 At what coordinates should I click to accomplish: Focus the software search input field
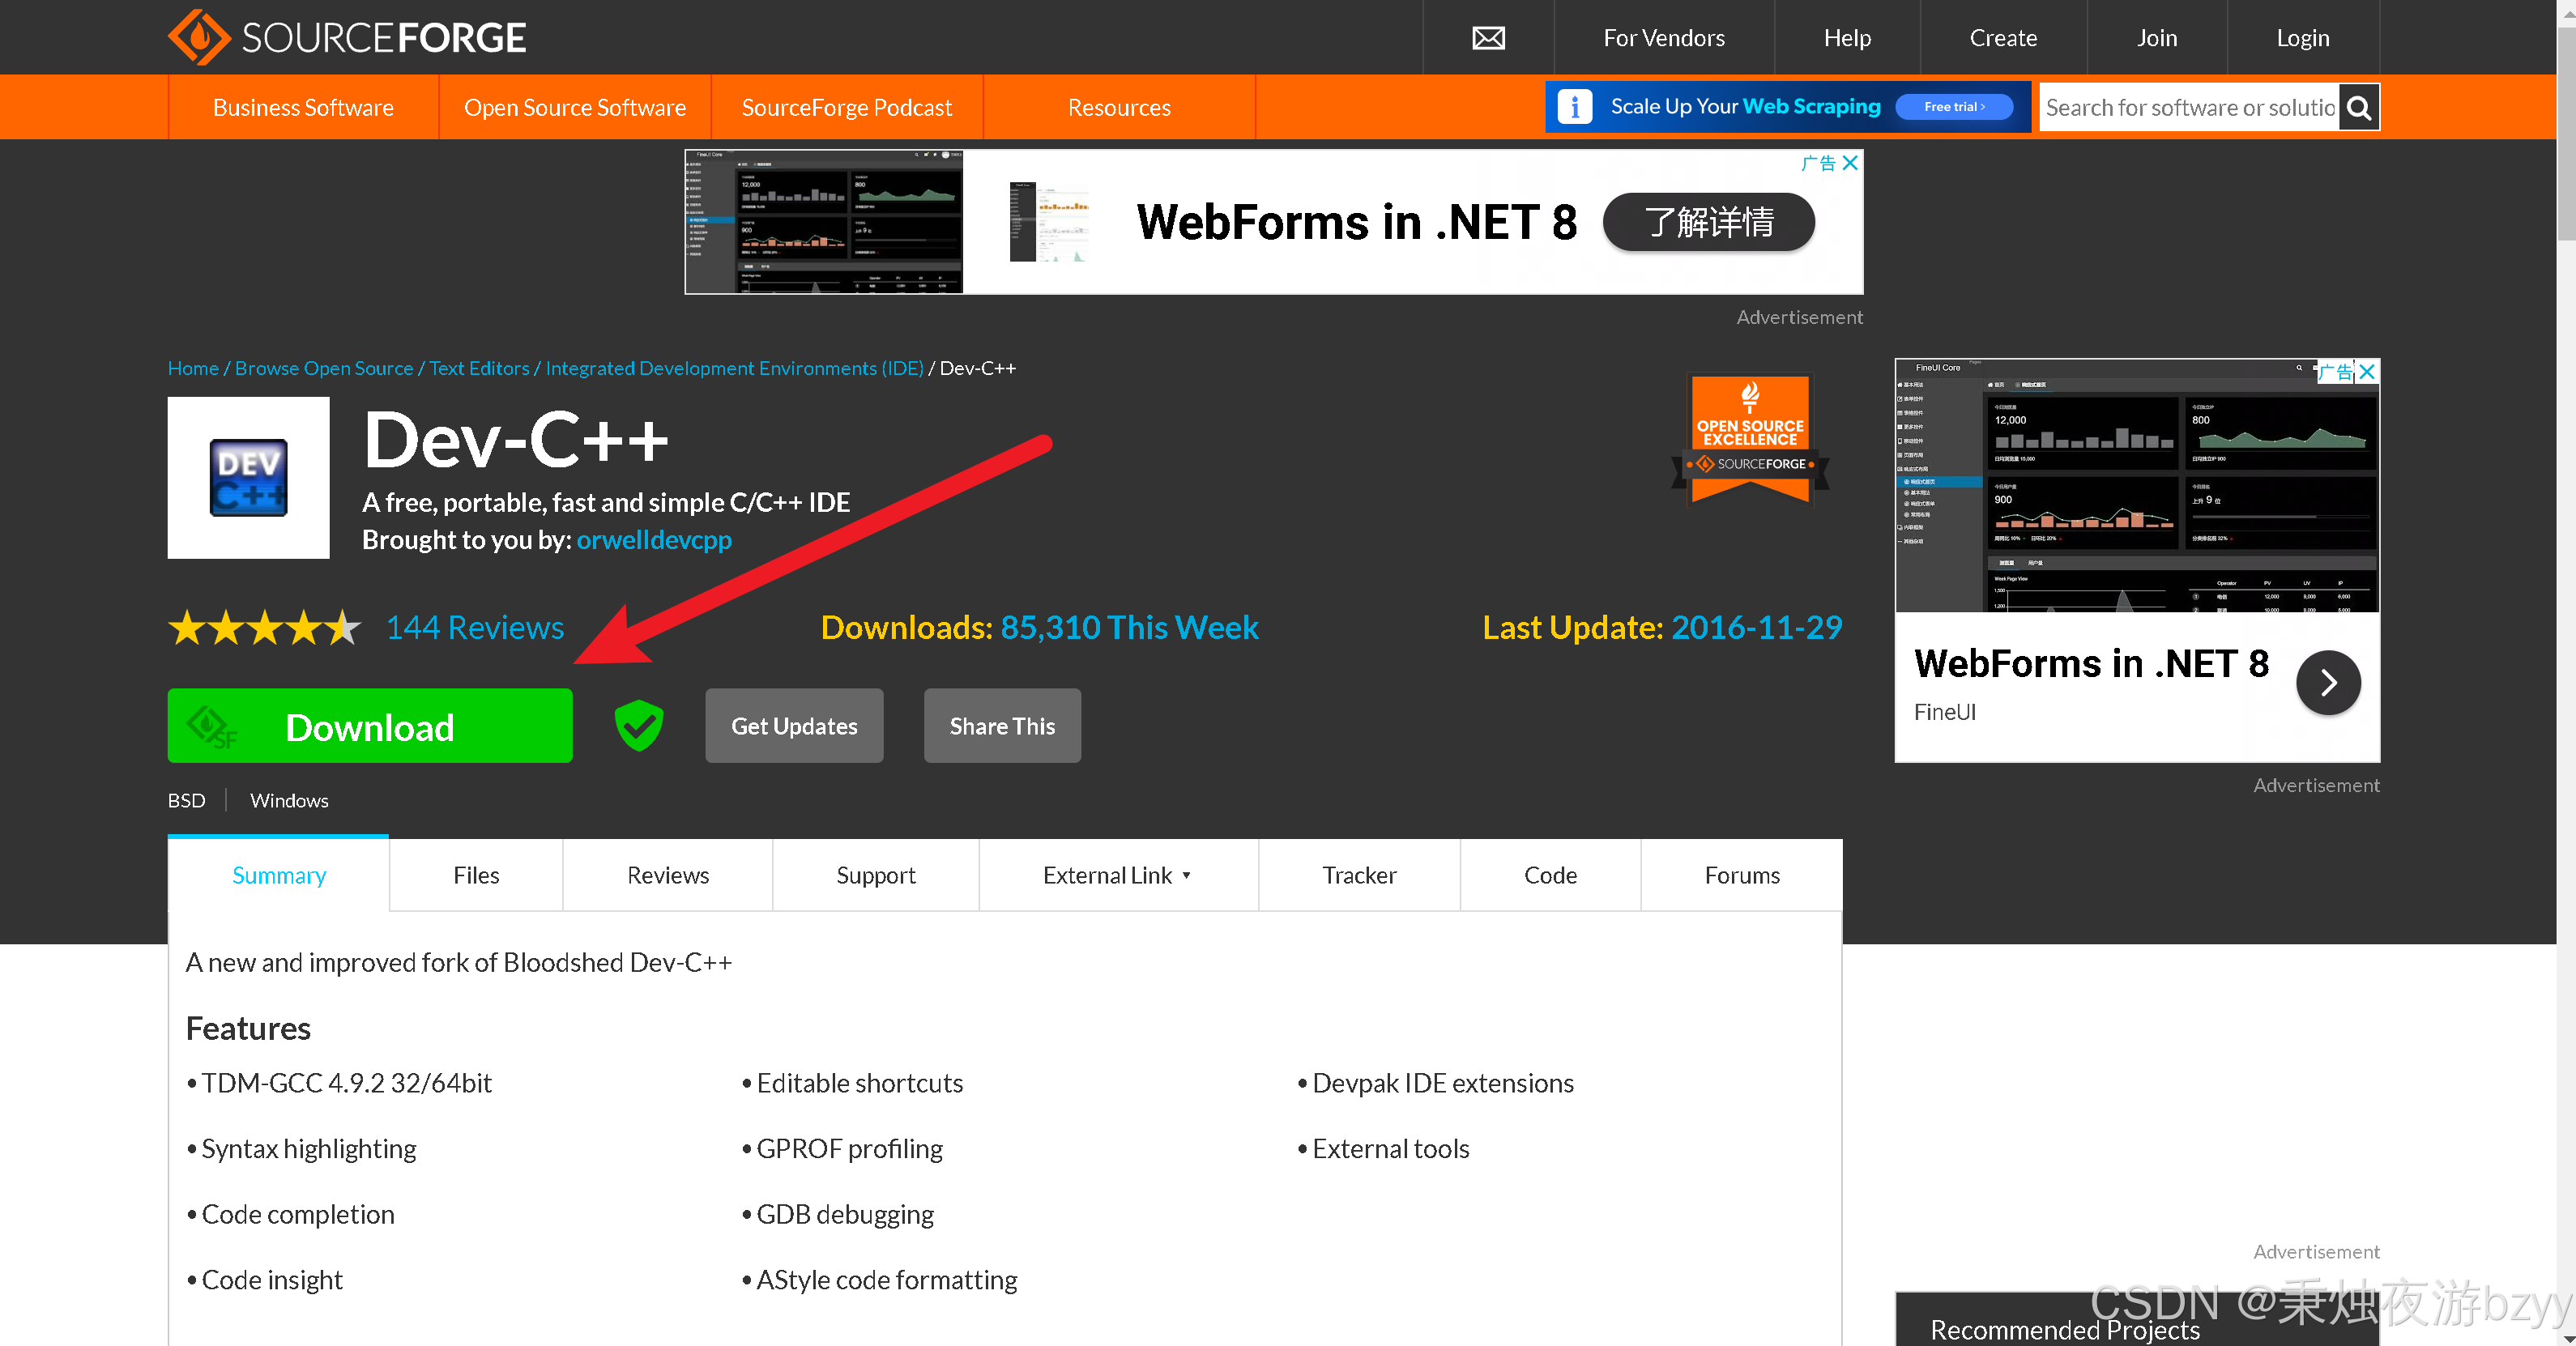(x=2188, y=108)
